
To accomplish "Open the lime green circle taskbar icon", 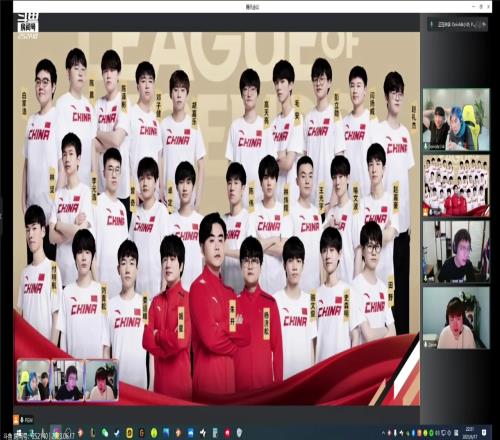I will coord(154,433).
